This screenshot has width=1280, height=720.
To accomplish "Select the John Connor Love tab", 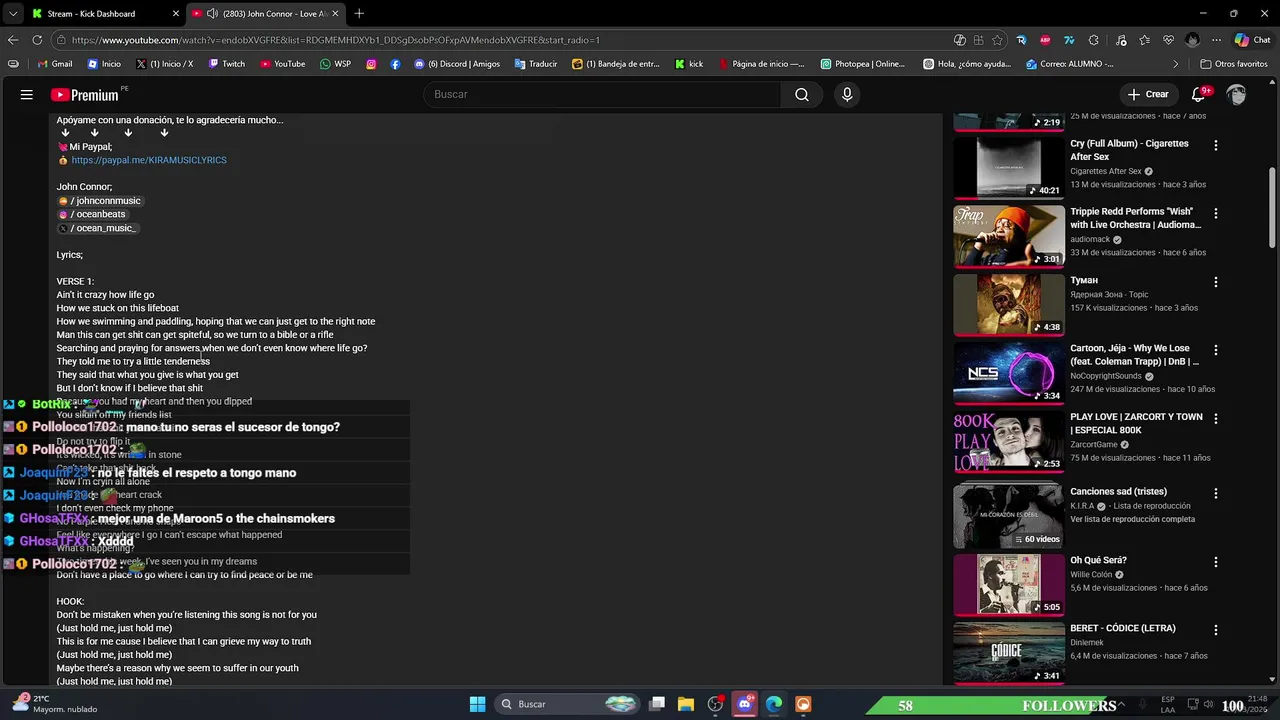I will tap(266, 13).
